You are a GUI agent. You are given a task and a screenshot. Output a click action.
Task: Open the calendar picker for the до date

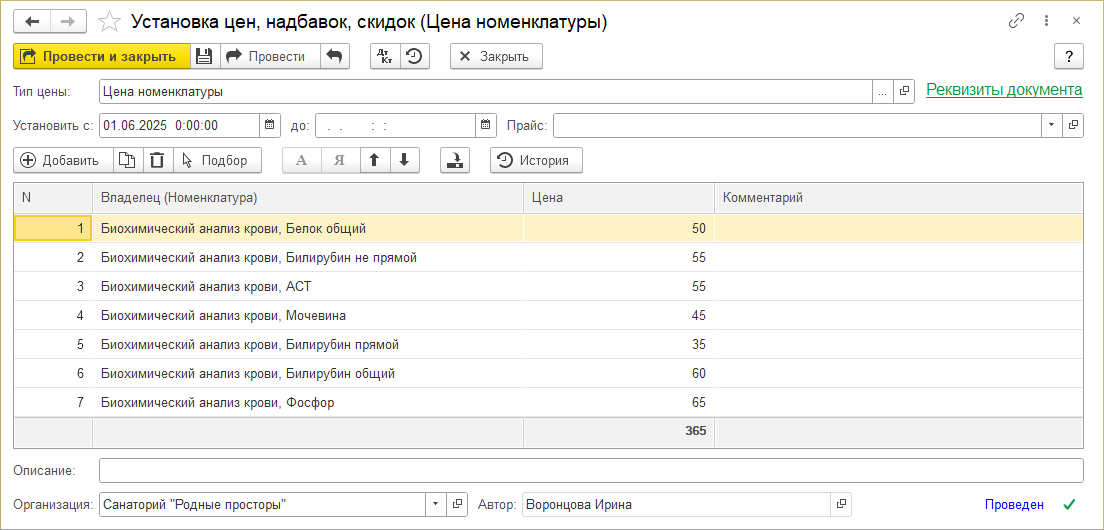coord(486,125)
